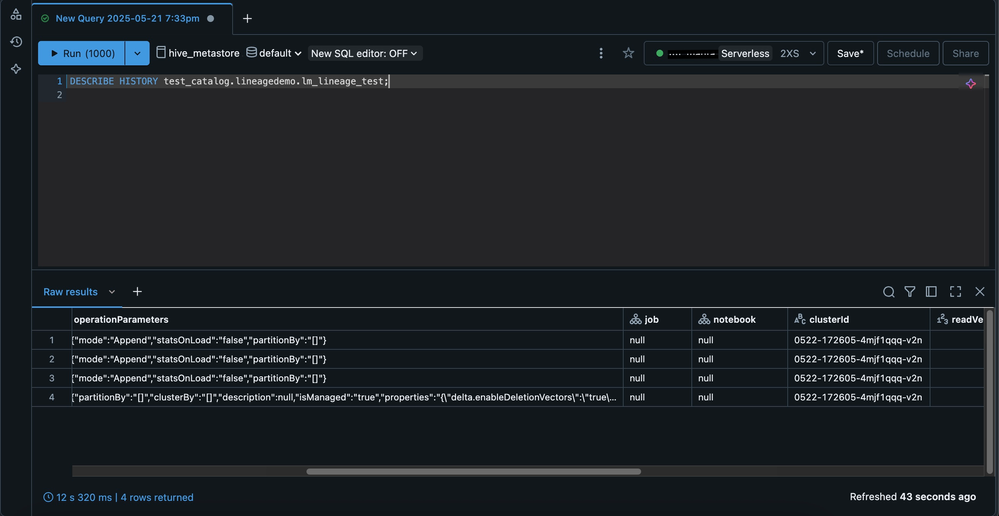Image resolution: width=999 pixels, height=516 pixels.
Task: Open the default schema dropdown
Action: (274, 53)
